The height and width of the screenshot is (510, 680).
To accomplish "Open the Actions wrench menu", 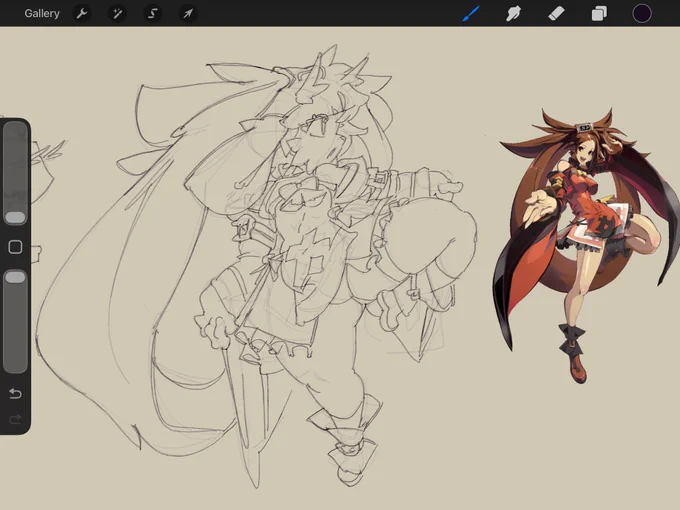I will coord(82,13).
